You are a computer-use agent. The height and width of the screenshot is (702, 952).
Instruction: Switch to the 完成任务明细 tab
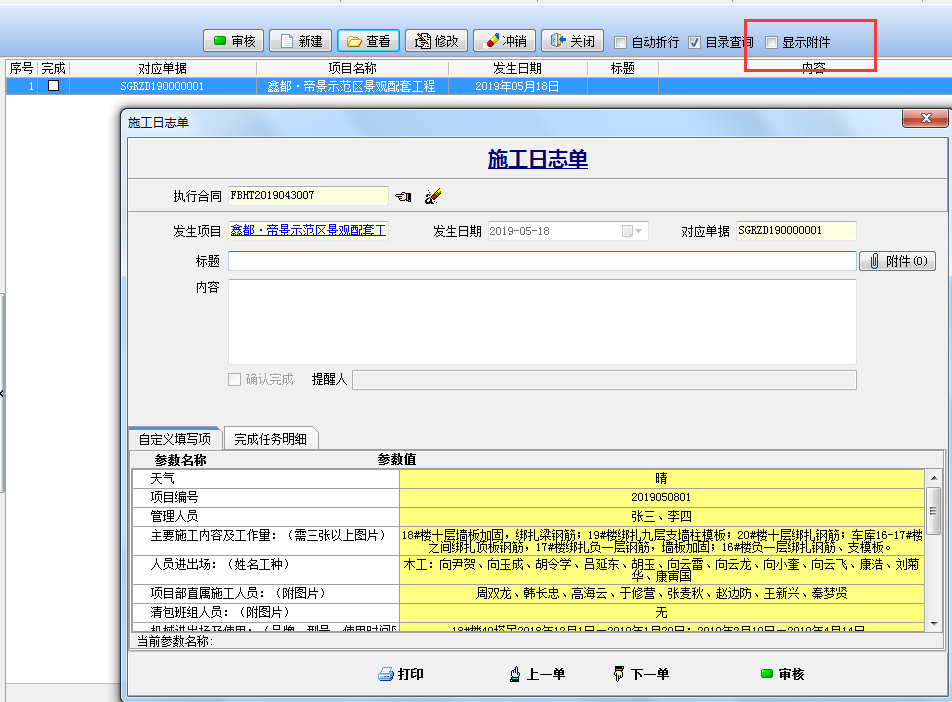pyautogui.click(x=270, y=439)
